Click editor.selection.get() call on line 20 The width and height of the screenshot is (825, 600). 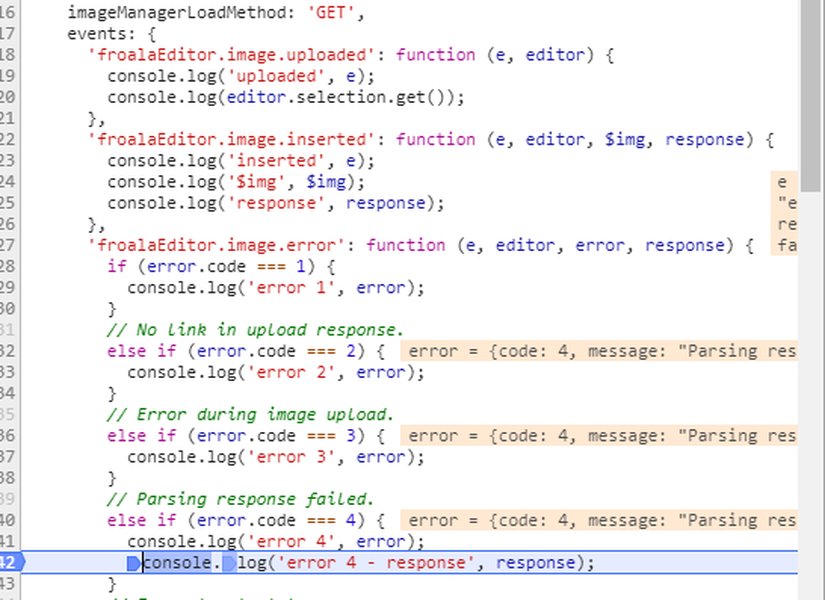tap(340, 97)
